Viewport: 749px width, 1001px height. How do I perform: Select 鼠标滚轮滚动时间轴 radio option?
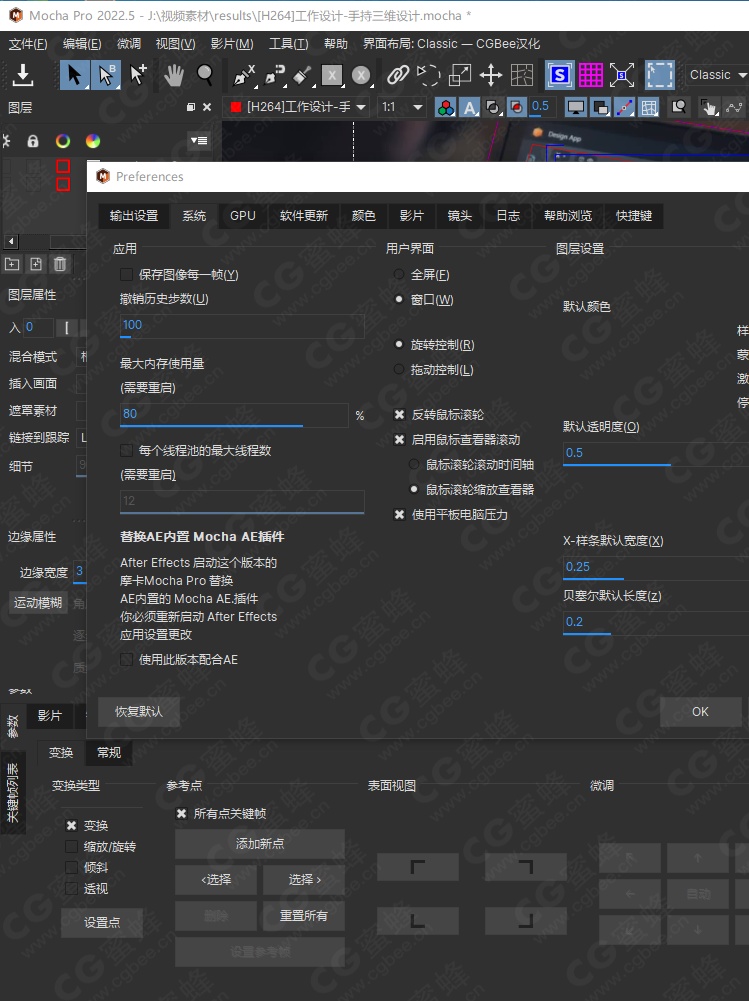[x=414, y=465]
